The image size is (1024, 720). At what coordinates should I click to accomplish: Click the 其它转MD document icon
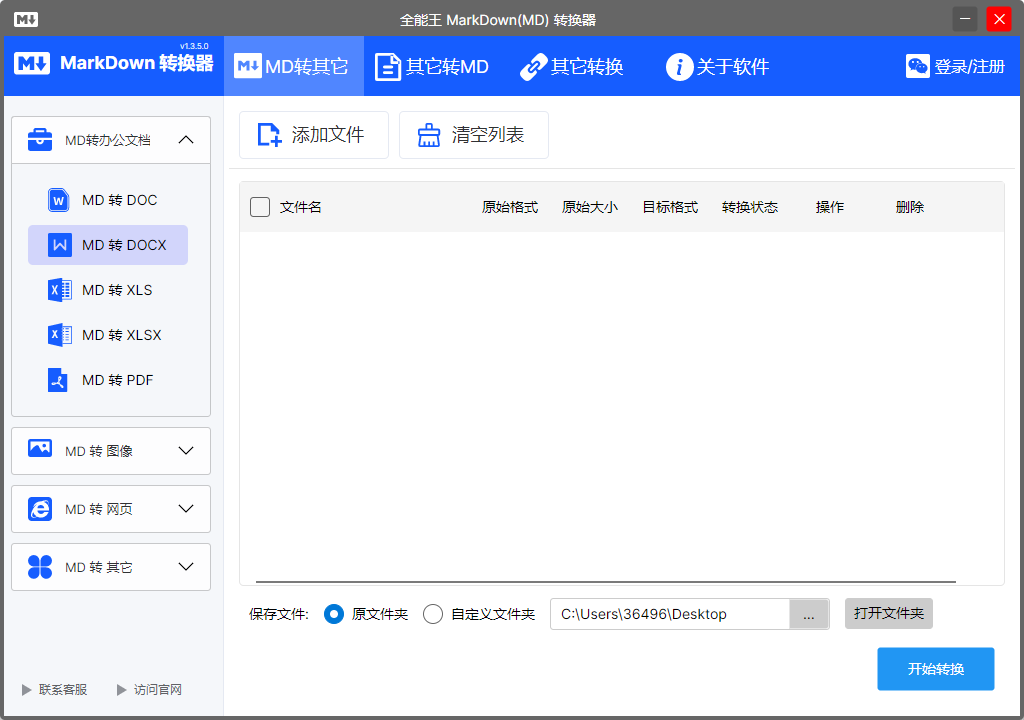point(388,67)
